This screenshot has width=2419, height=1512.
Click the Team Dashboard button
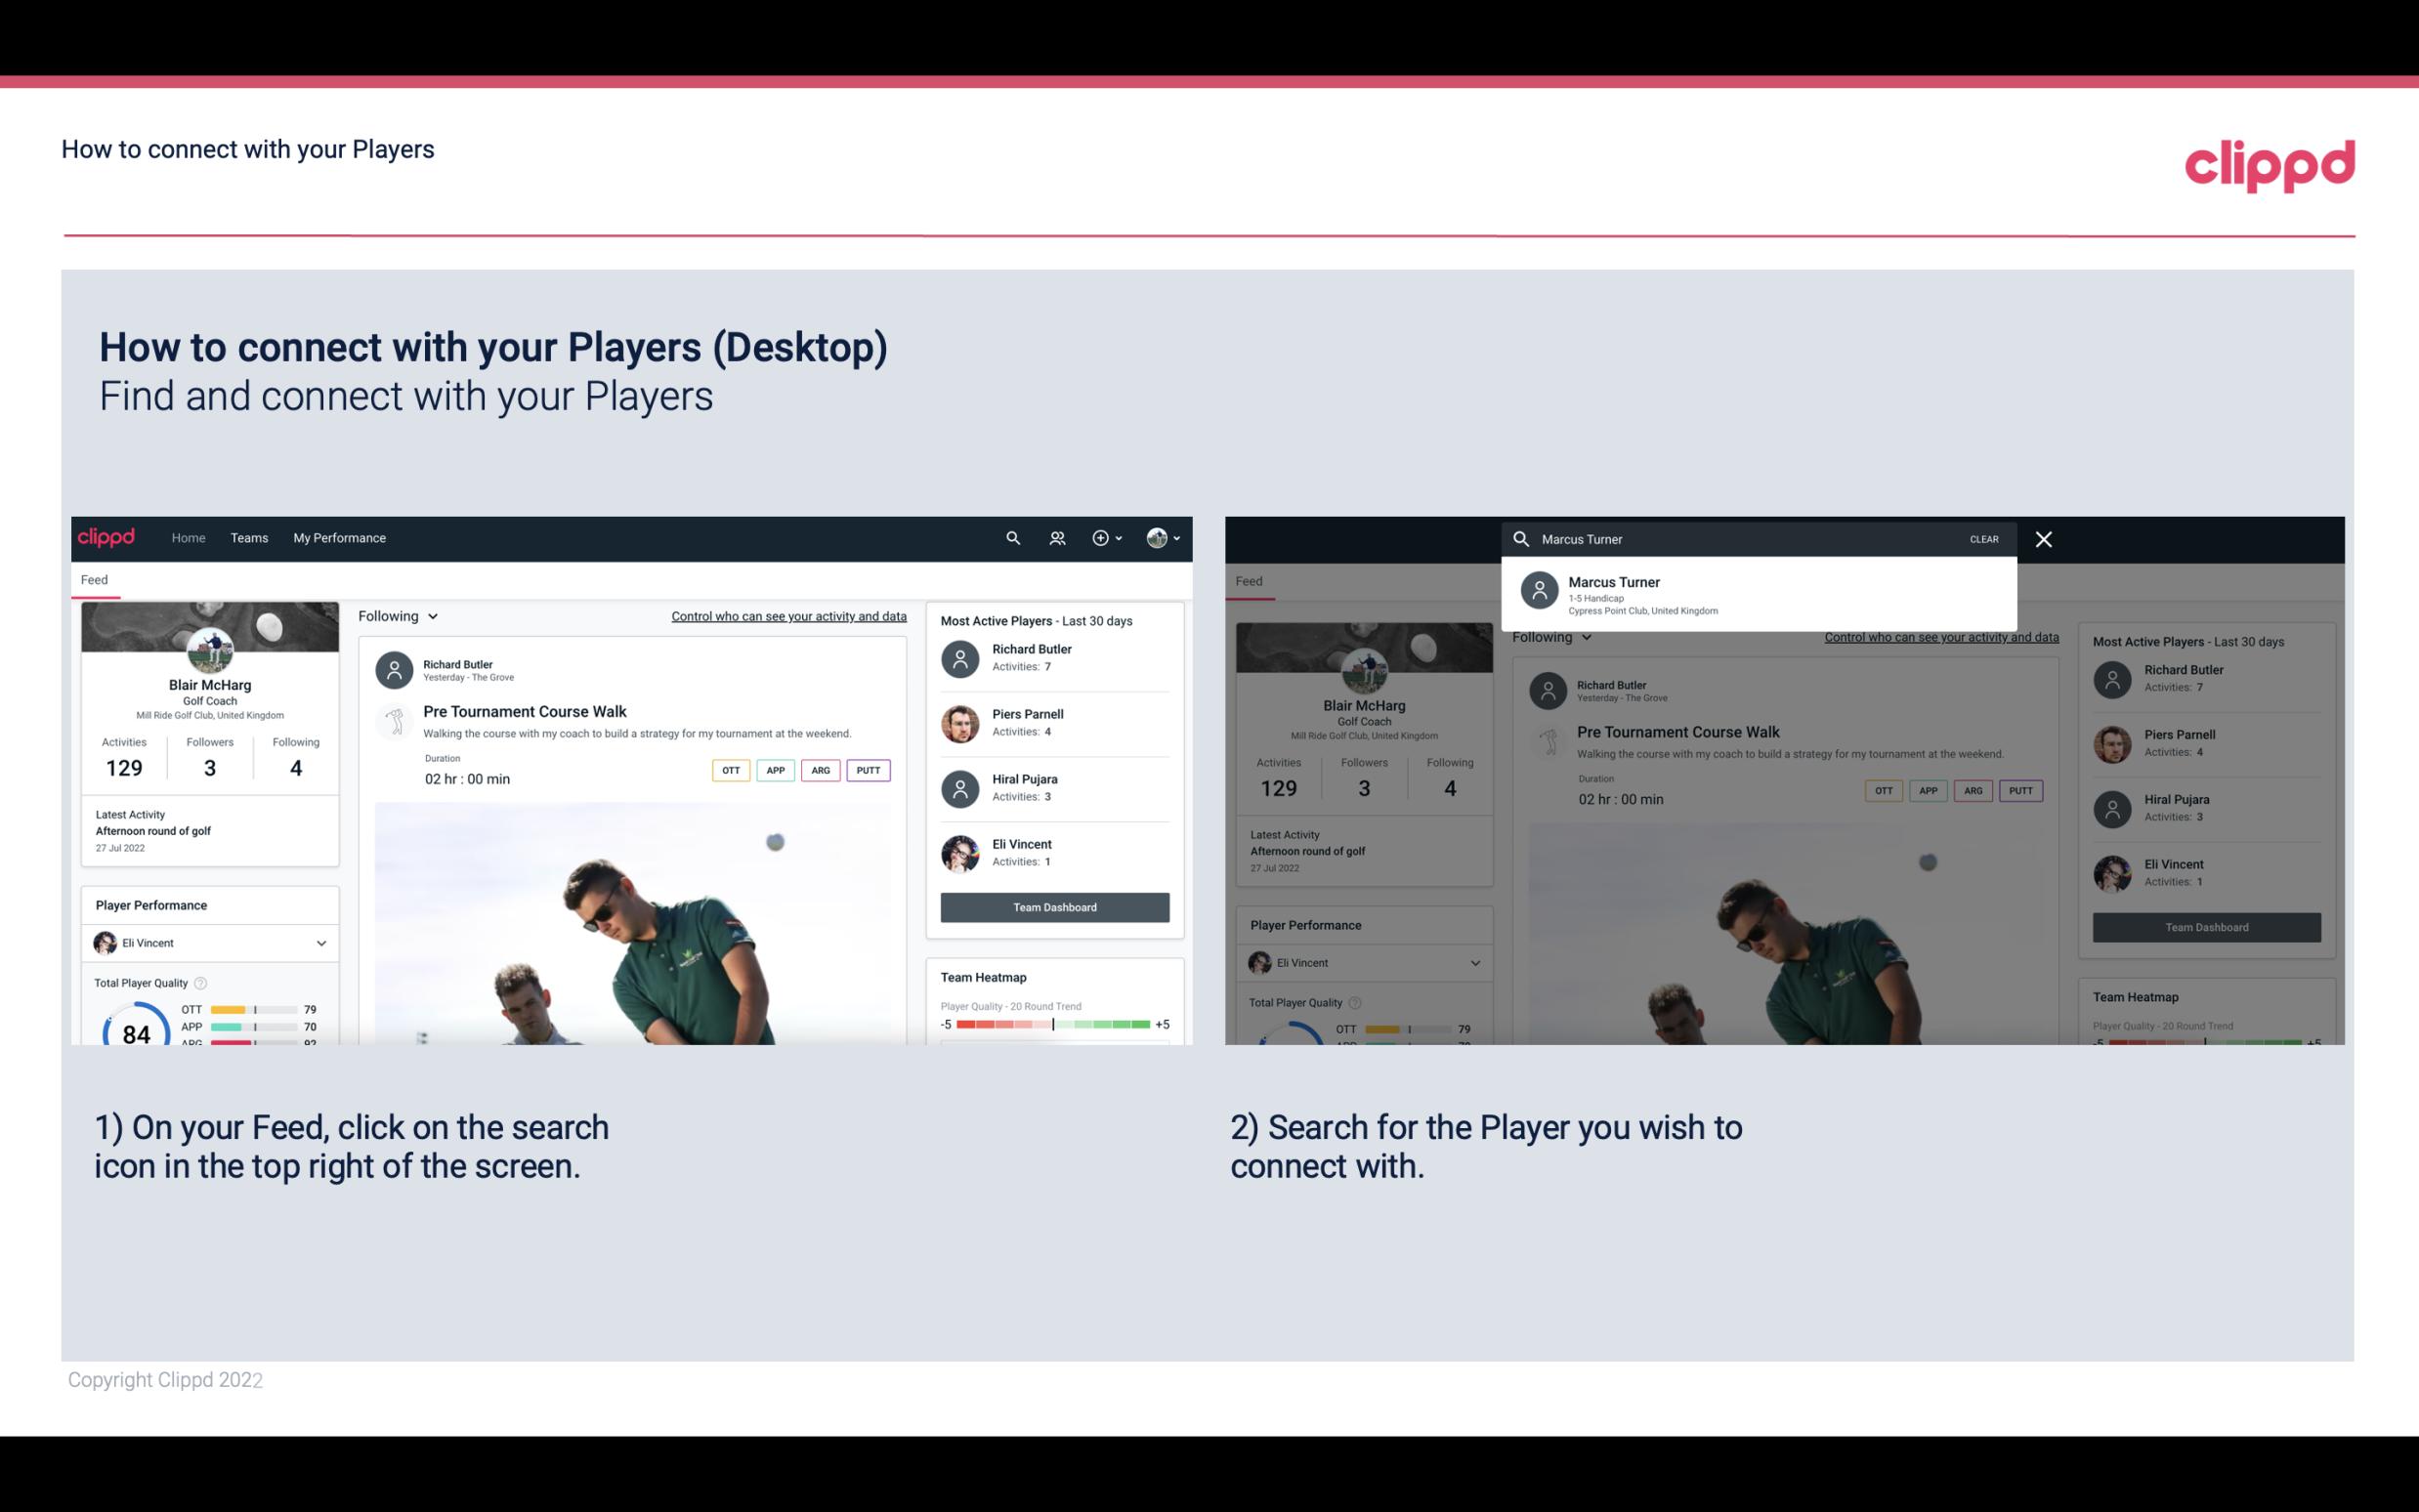coord(1053,905)
